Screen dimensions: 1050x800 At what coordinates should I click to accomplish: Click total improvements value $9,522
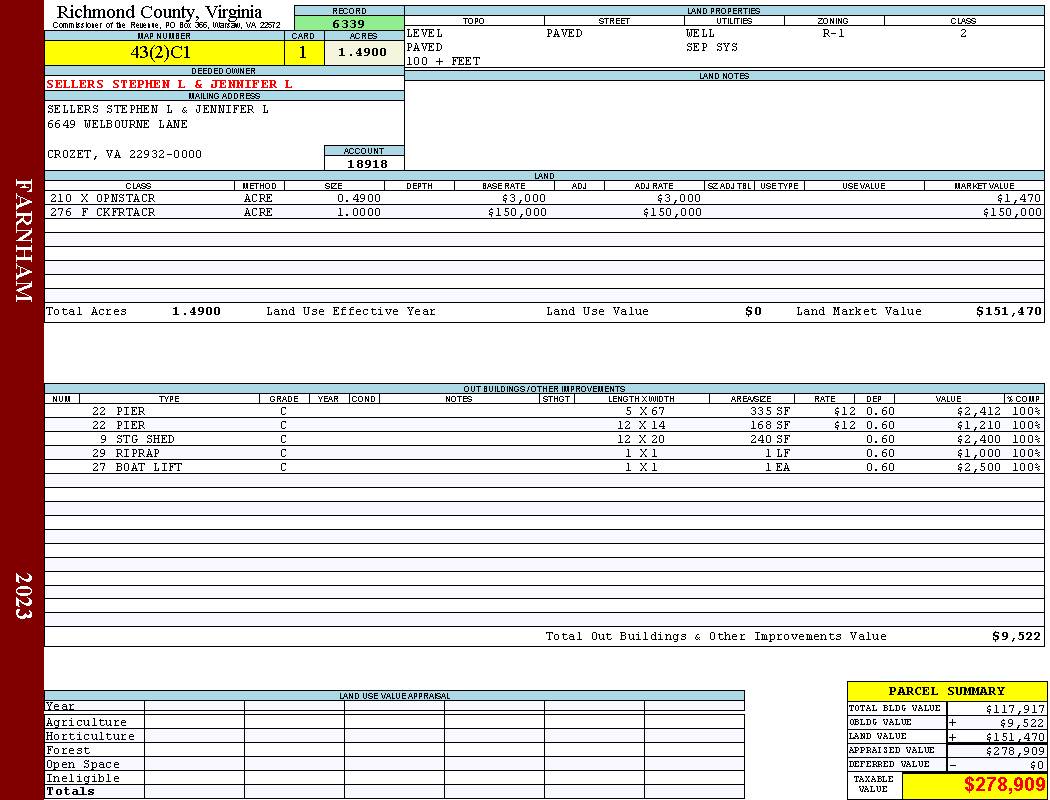[1017, 637]
